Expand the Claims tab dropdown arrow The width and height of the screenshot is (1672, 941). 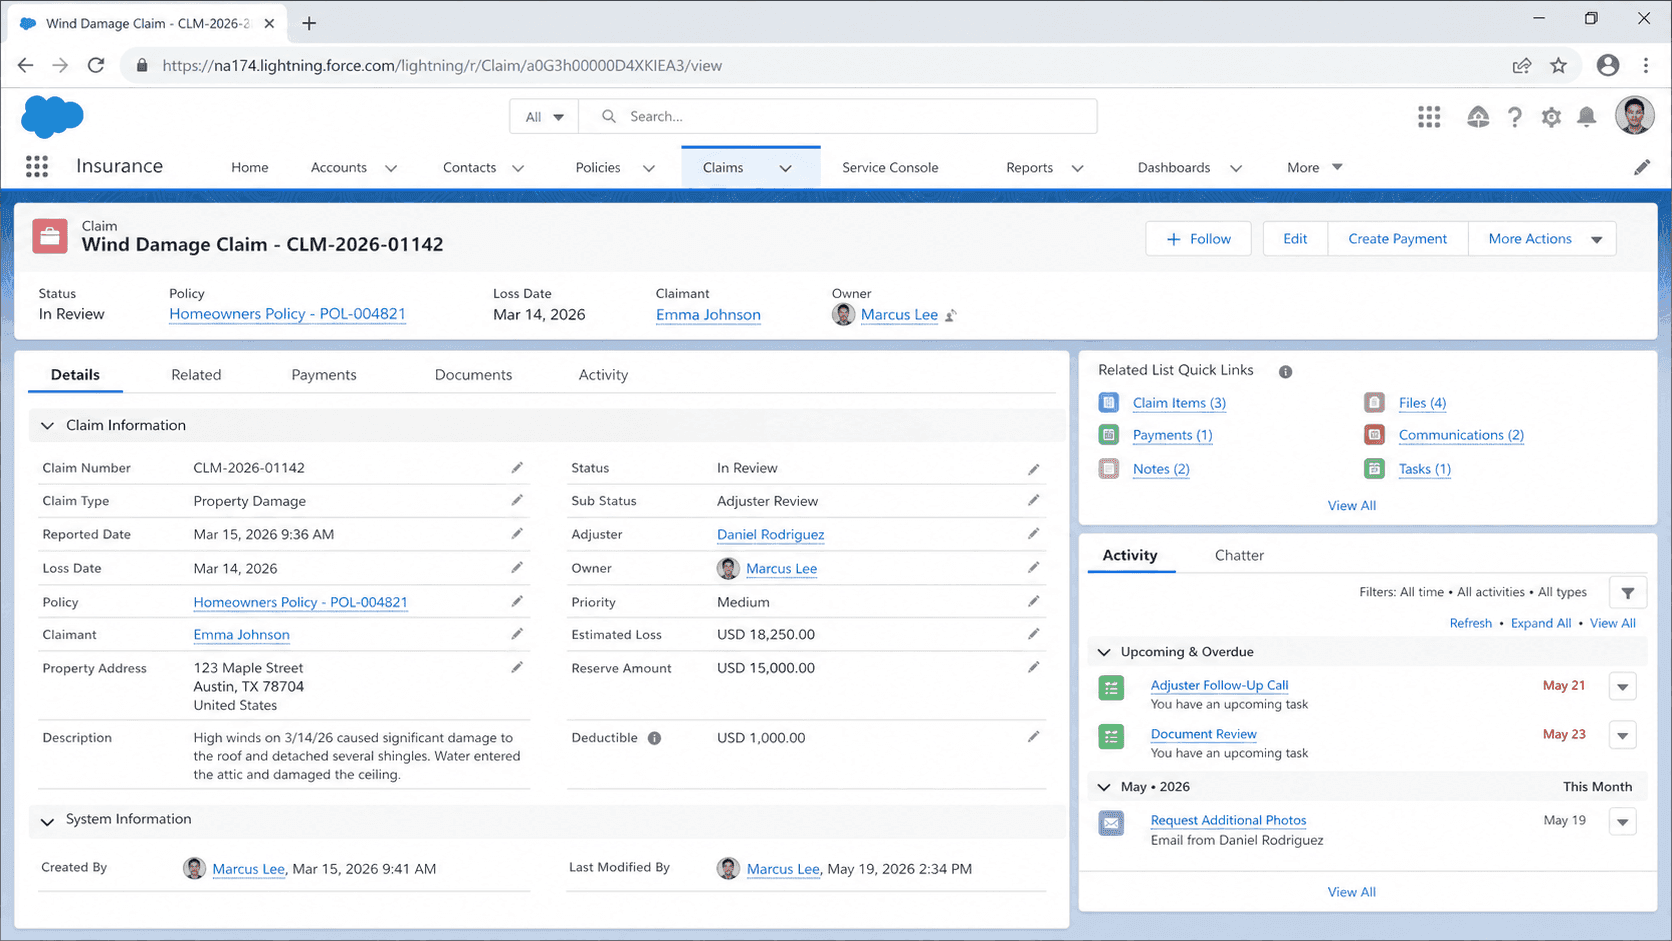pos(786,168)
